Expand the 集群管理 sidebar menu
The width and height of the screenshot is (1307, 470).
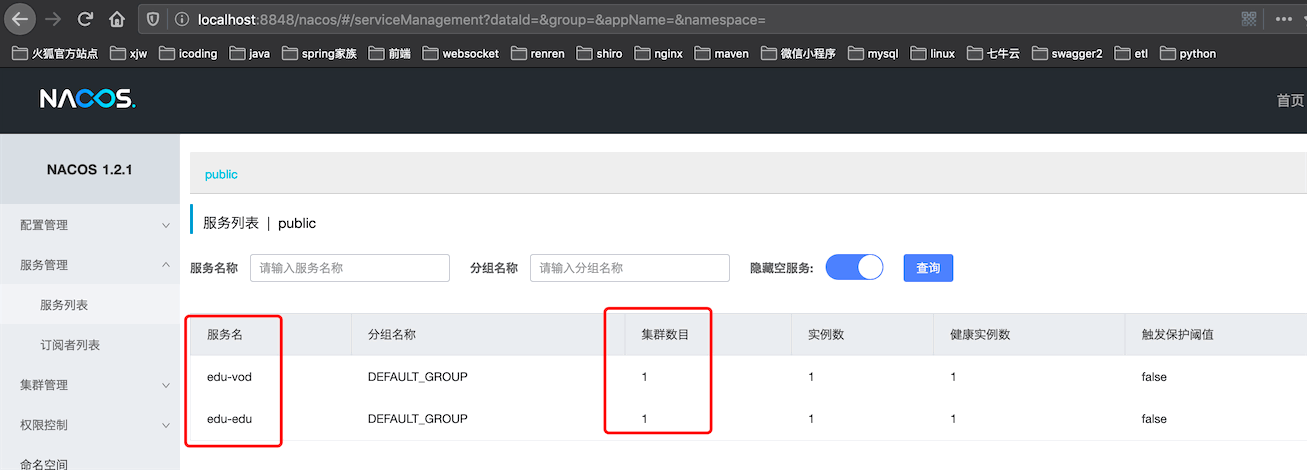coord(90,385)
